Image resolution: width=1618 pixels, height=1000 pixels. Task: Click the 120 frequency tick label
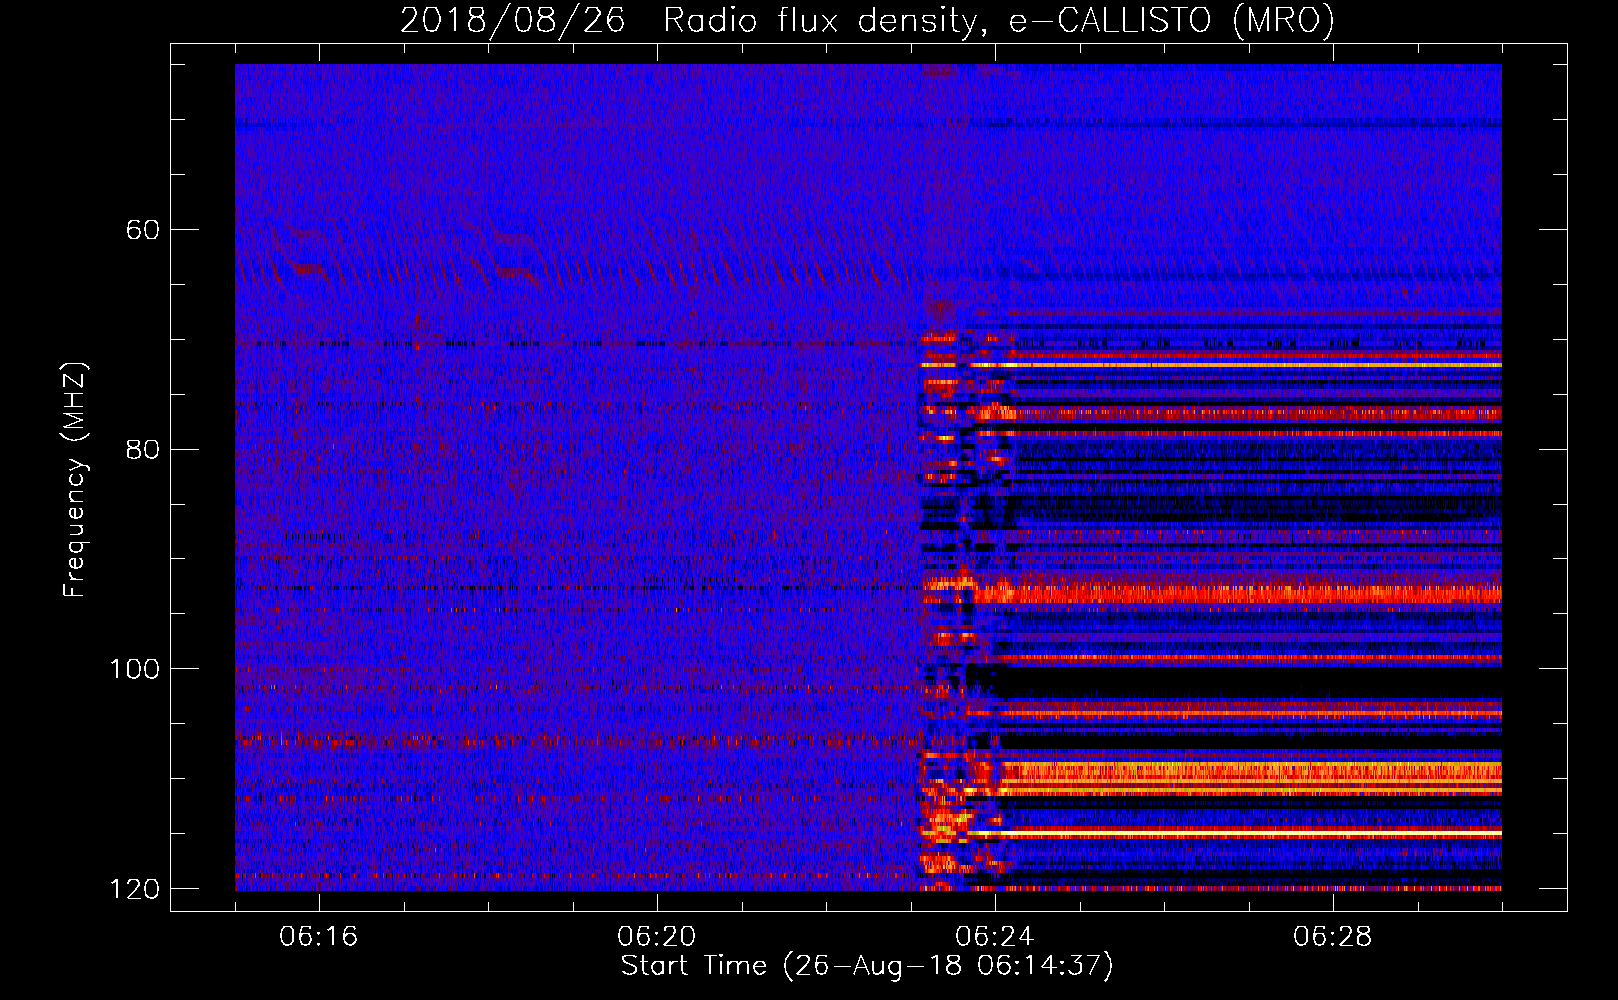pos(134,888)
